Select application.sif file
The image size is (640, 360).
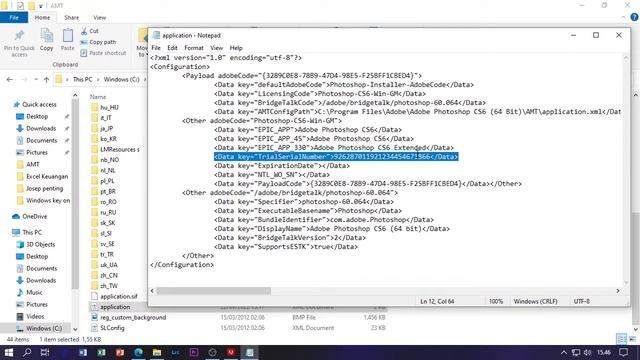pyautogui.click(x=119, y=296)
